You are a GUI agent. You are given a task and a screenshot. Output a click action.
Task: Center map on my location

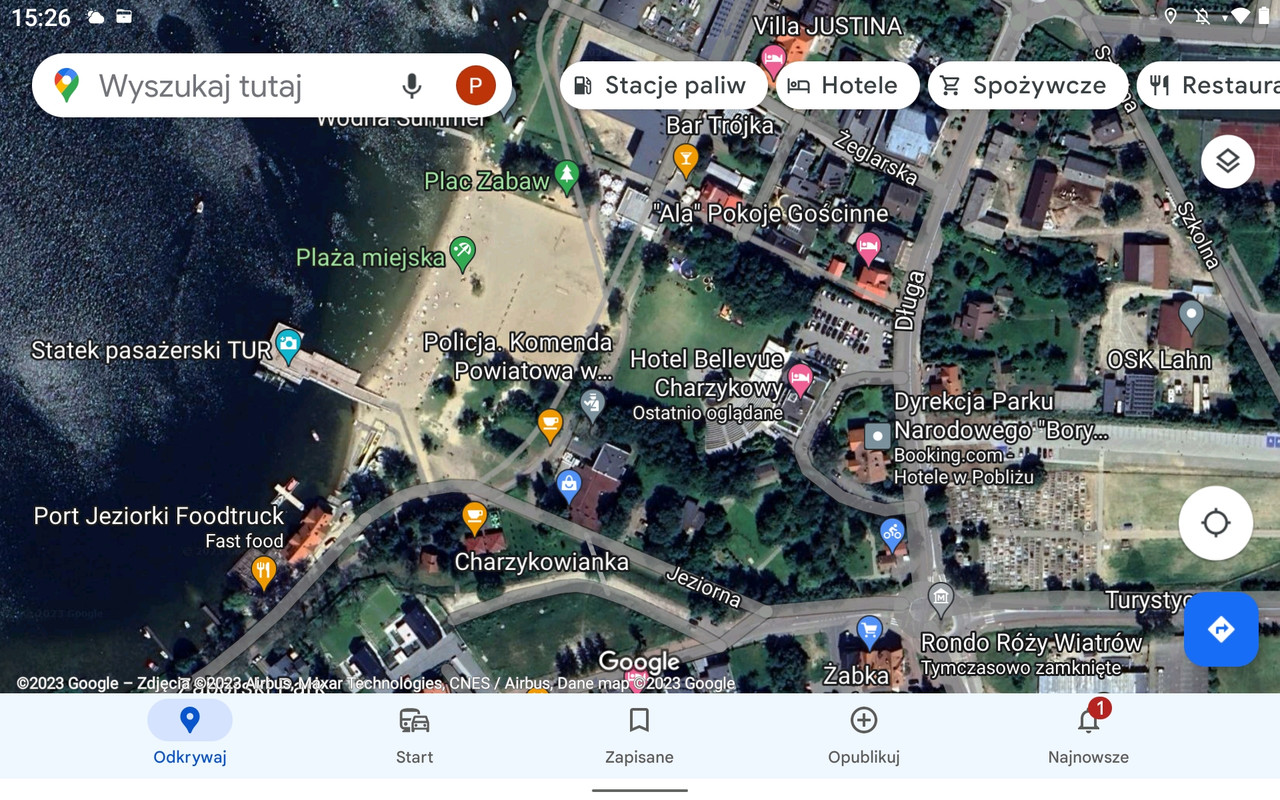(1215, 523)
